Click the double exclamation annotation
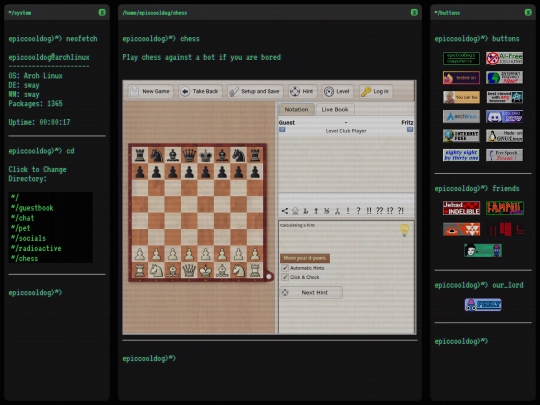The height and width of the screenshot is (405, 540). (369, 210)
